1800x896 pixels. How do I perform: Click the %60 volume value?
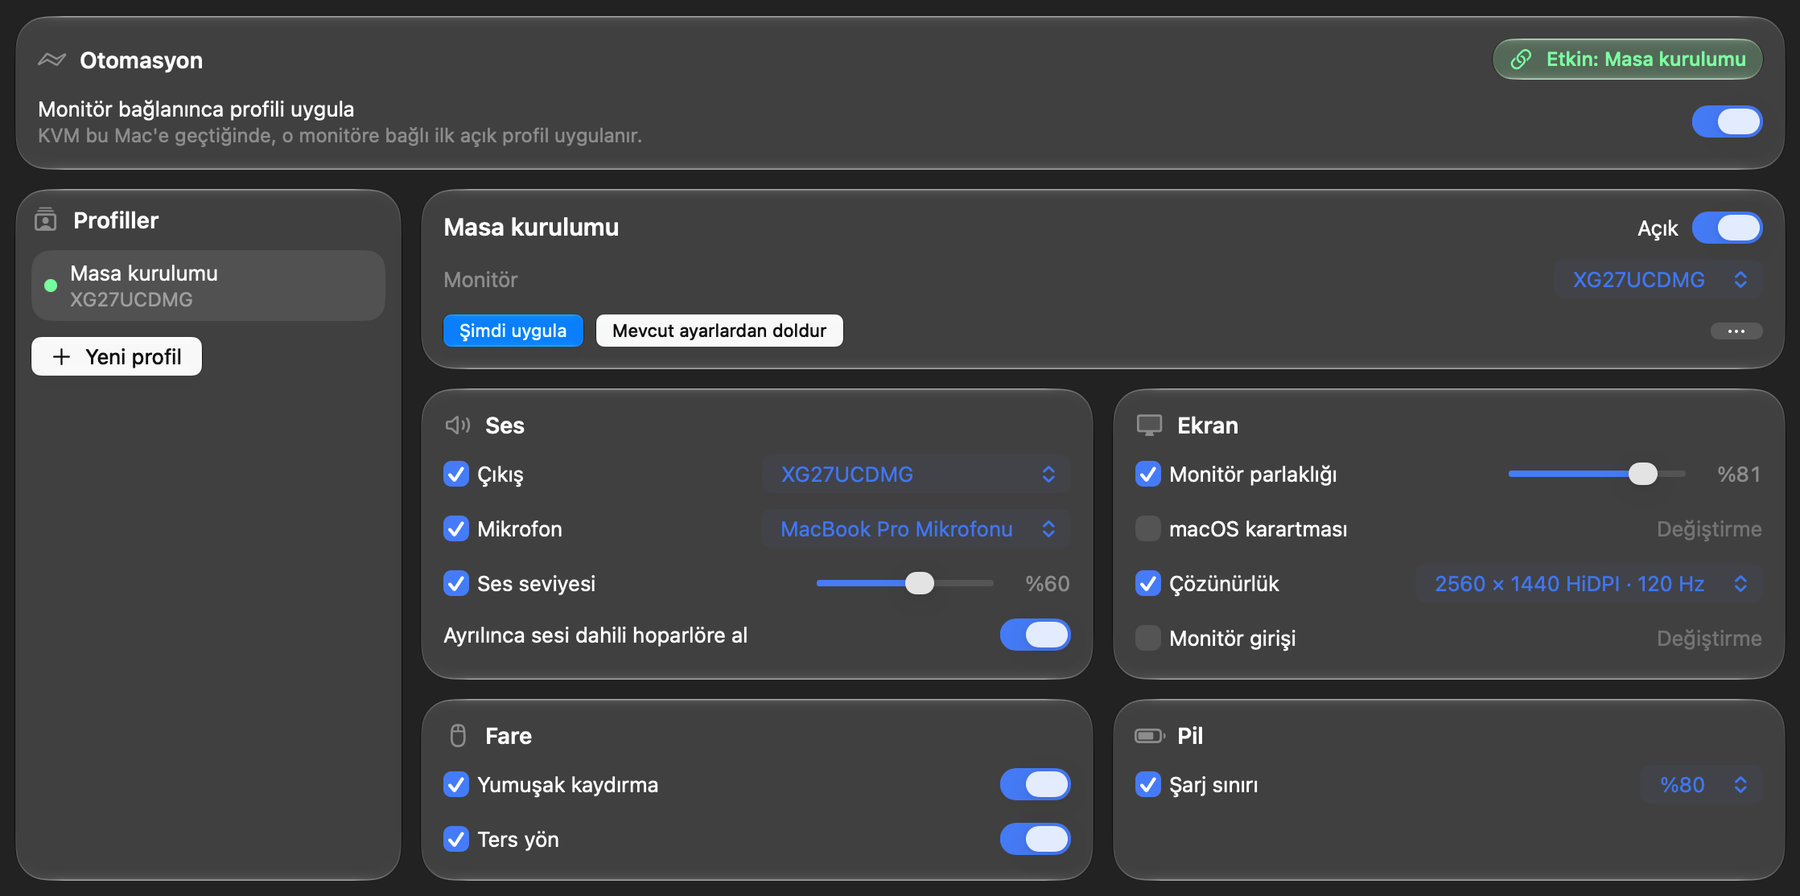[x=1047, y=584]
